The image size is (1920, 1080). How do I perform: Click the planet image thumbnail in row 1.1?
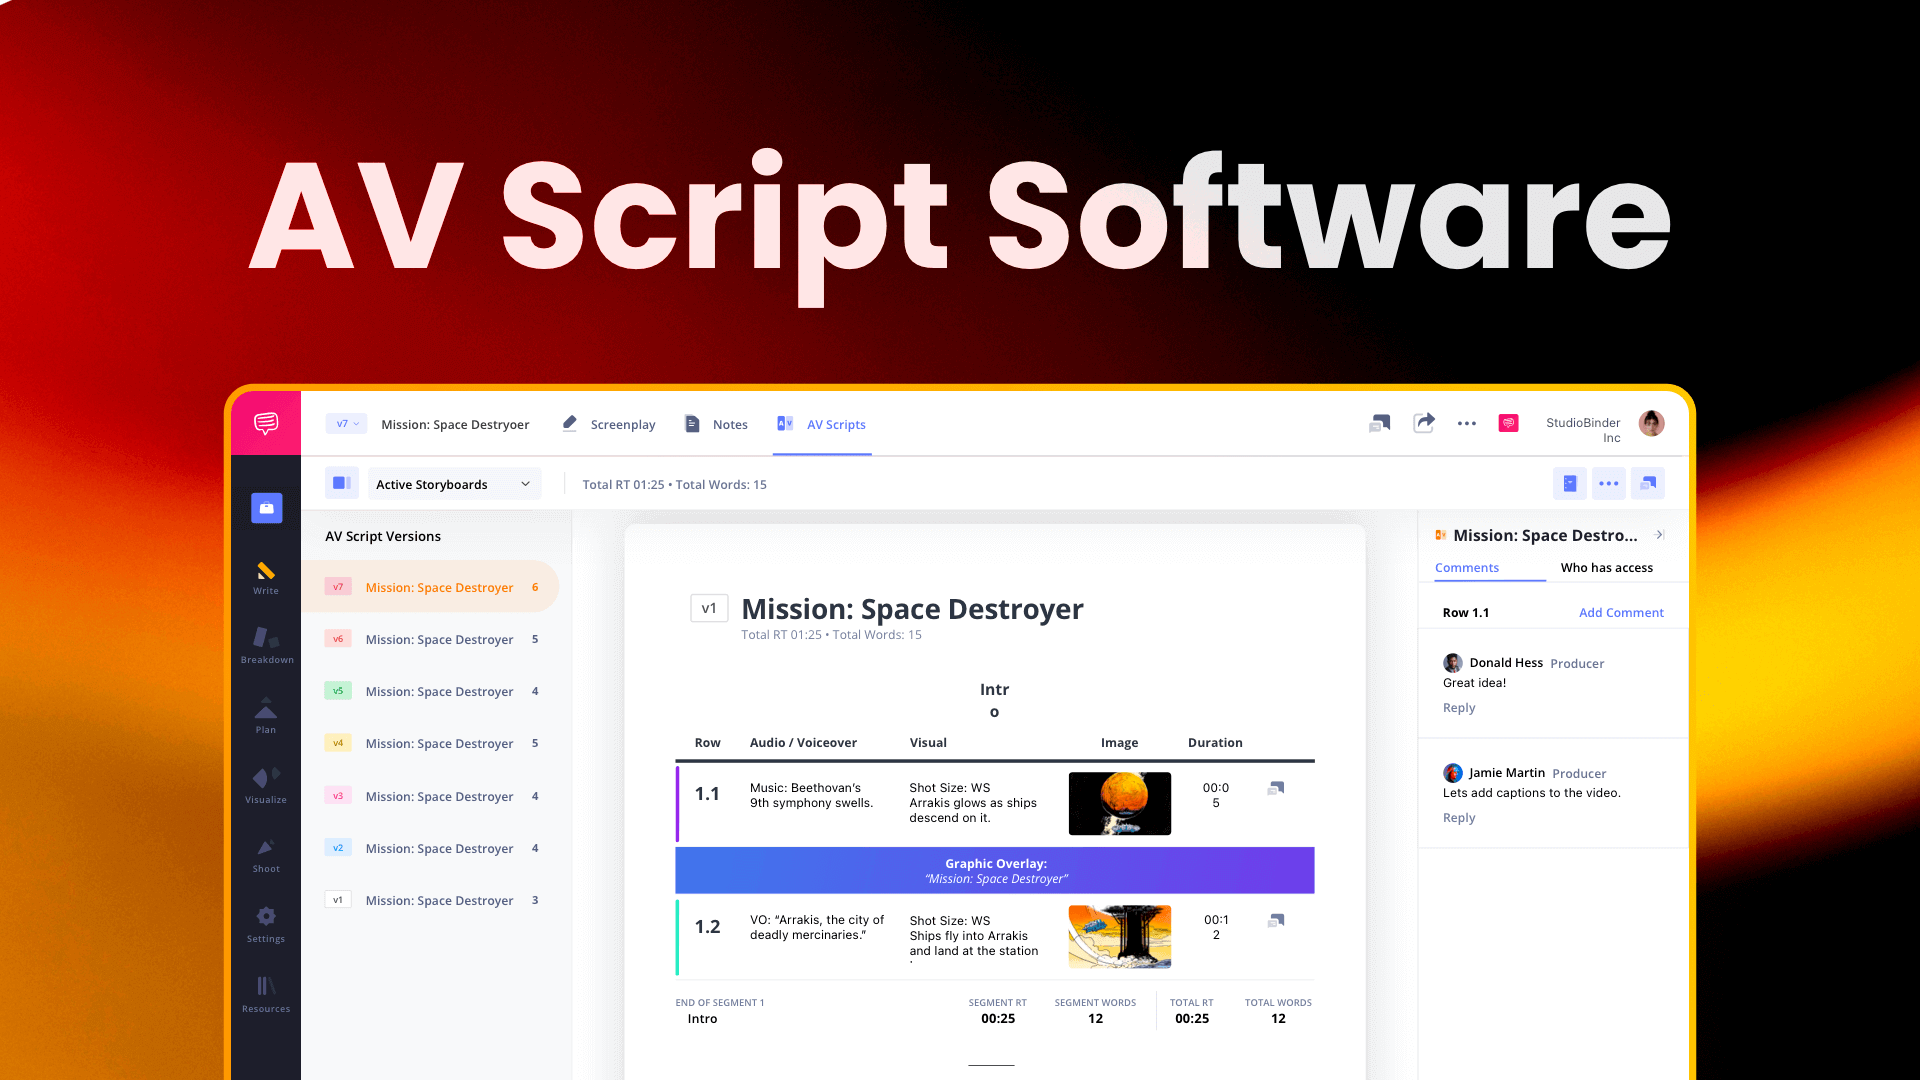click(1119, 803)
